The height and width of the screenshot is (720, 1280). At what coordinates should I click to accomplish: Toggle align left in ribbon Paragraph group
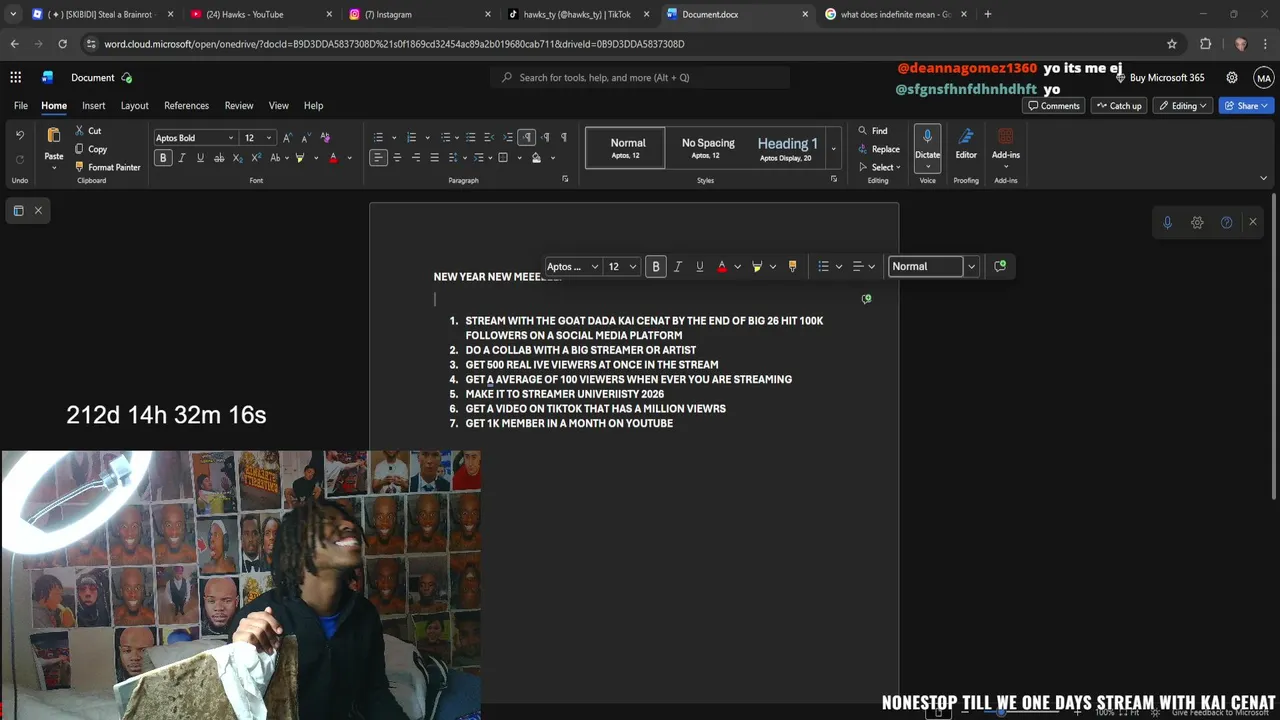[x=378, y=158]
